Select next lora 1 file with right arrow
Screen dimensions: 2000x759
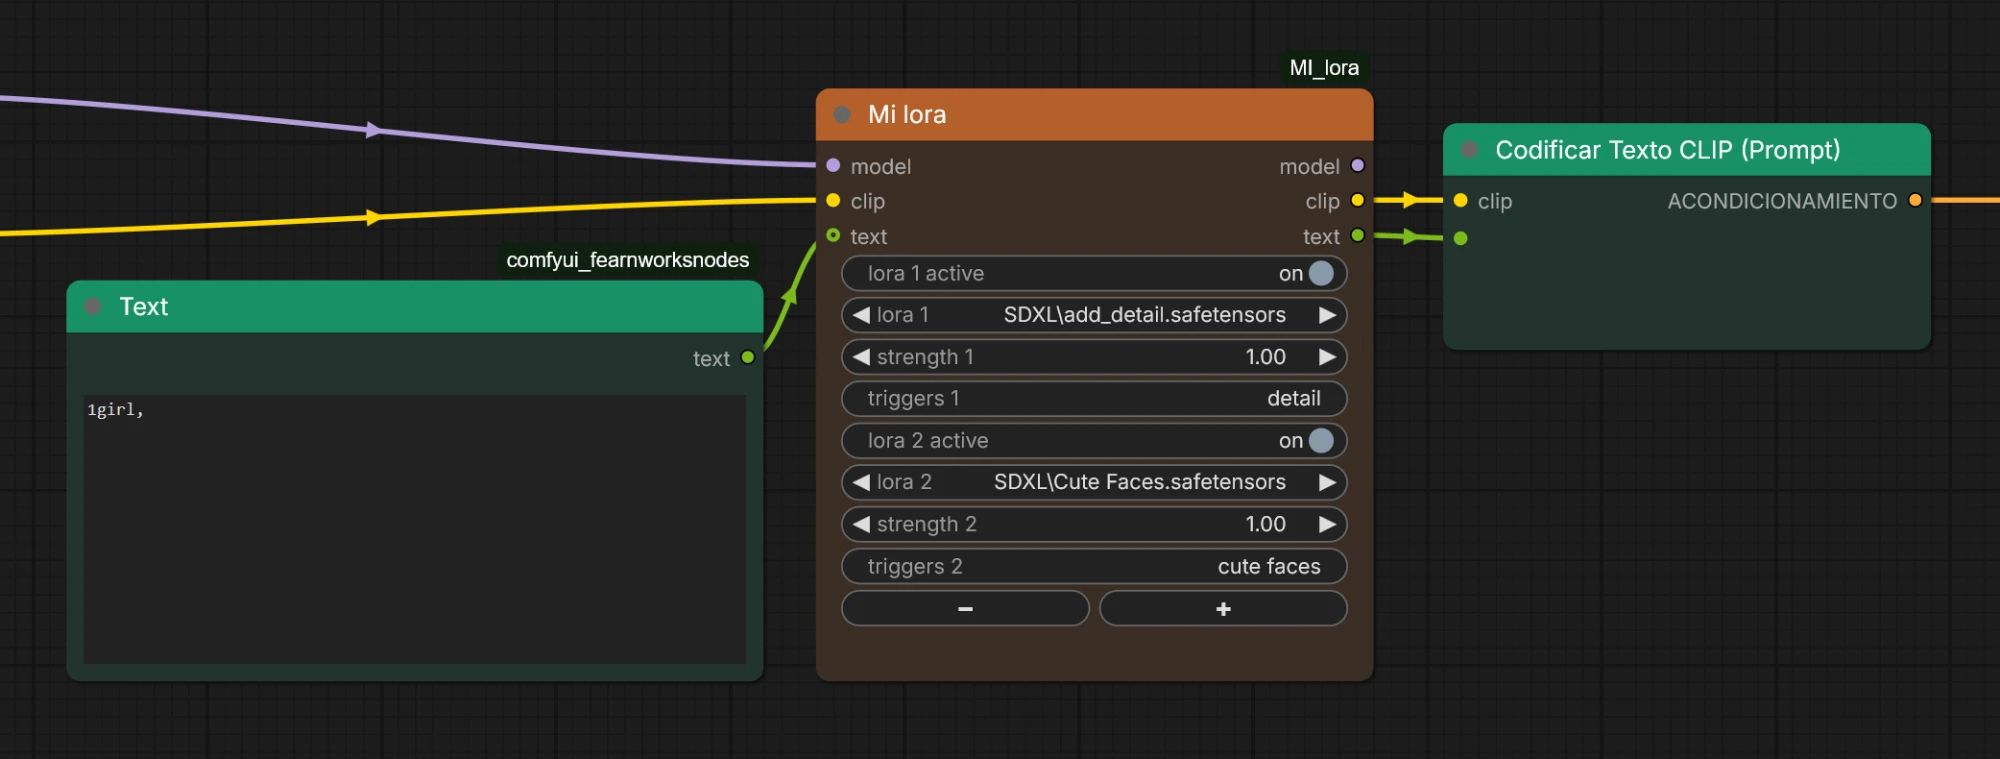pyautogui.click(x=1327, y=315)
